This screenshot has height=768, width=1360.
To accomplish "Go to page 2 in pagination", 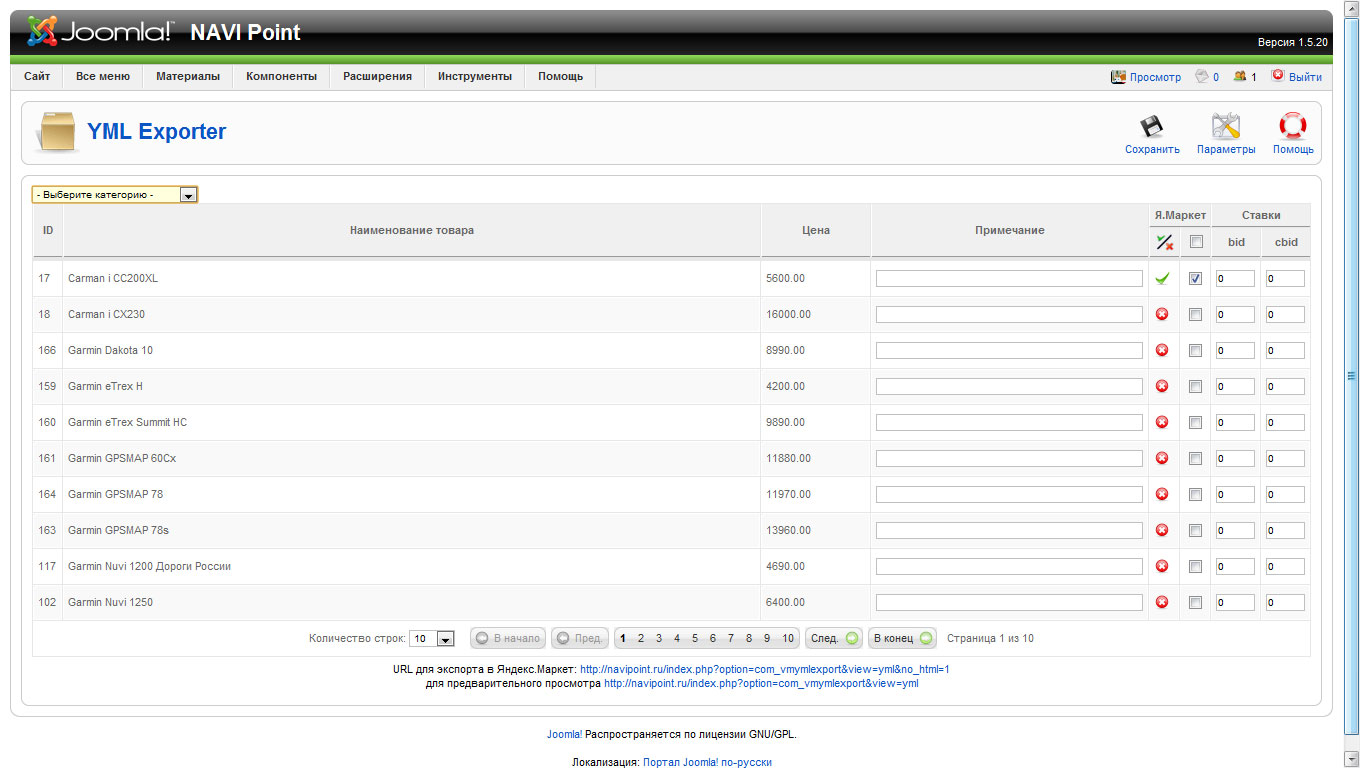I will point(641,638).
